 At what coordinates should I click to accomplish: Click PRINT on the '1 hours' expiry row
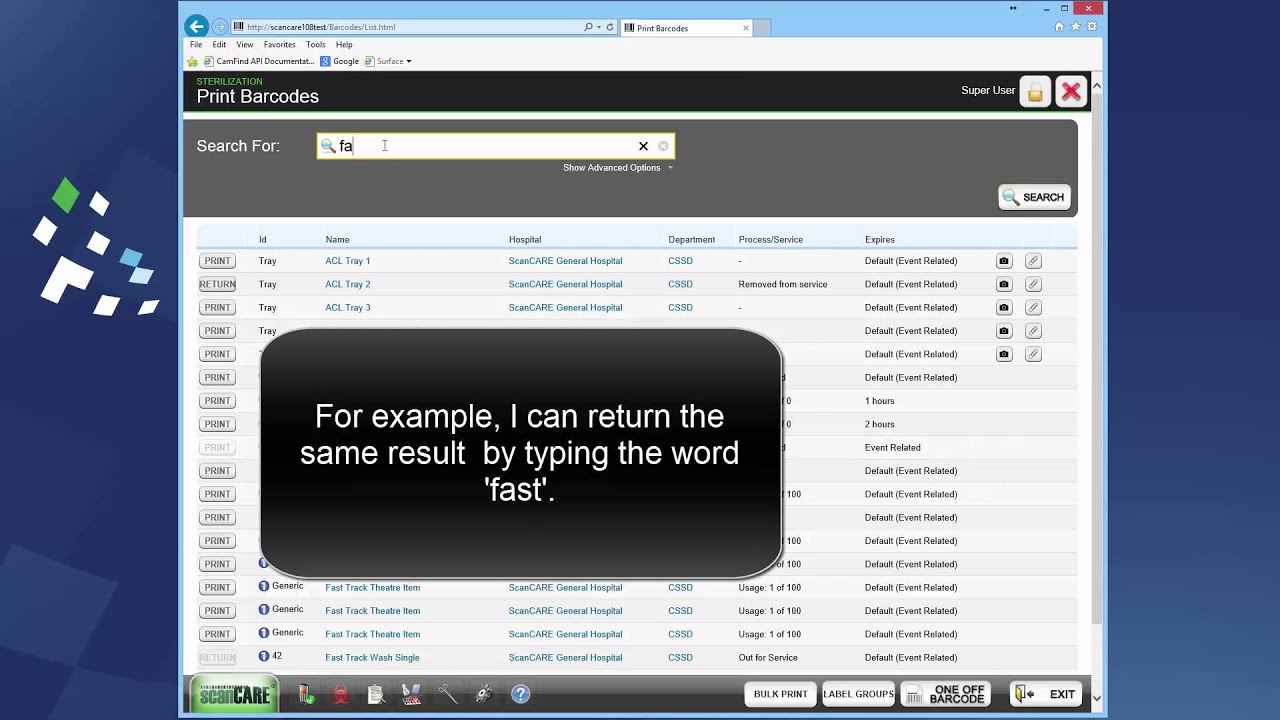[217, 401]
